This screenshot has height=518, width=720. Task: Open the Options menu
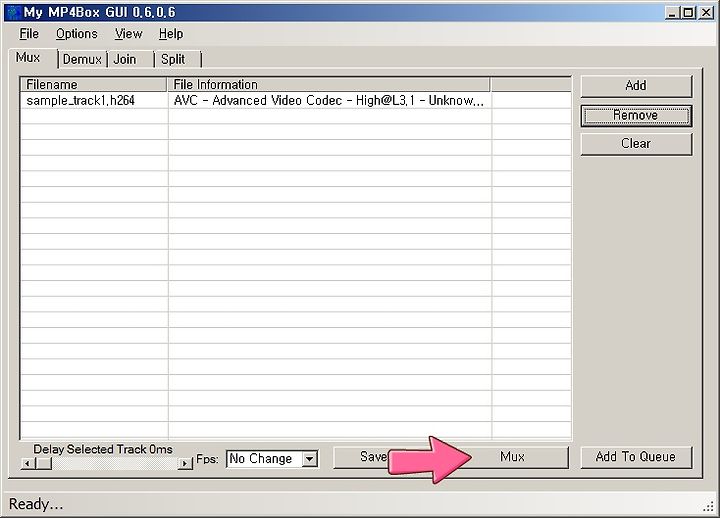[77, 34]
